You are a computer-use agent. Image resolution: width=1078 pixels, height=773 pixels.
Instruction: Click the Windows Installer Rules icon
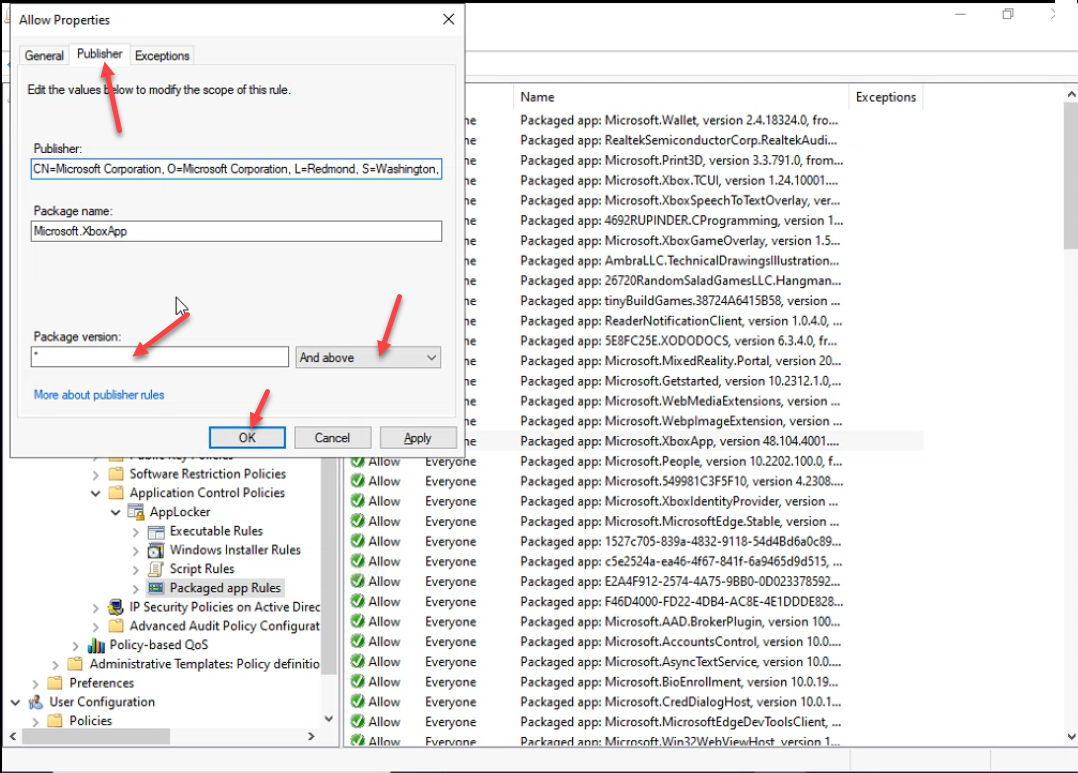(156, 550)
